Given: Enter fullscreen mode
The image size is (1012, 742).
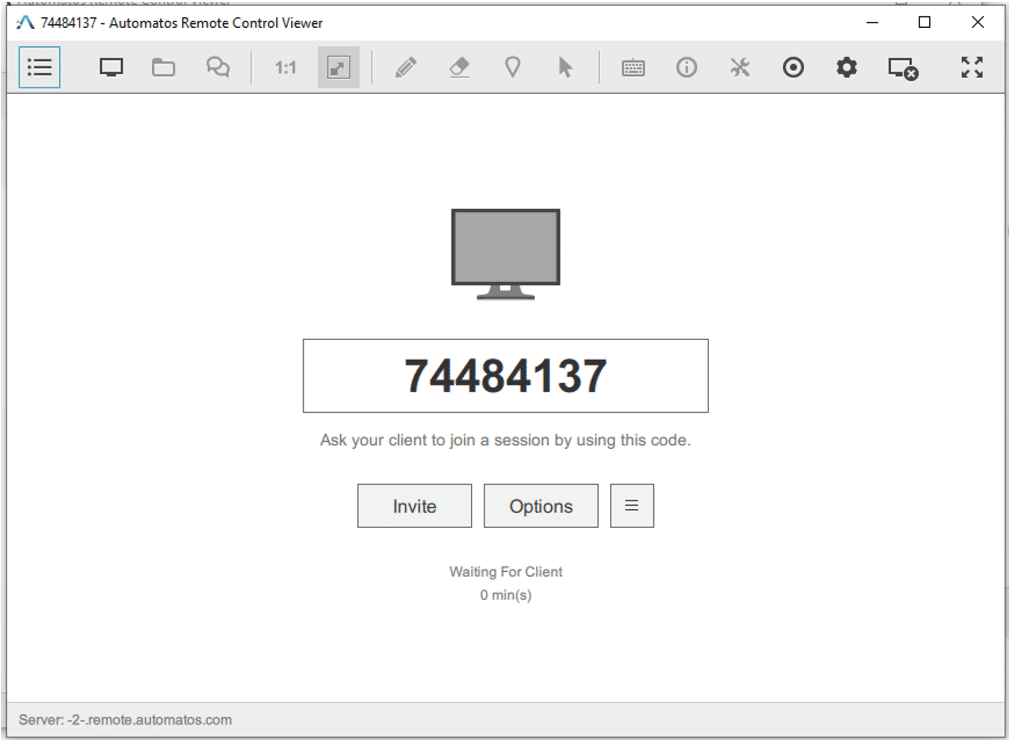Looking at the screenshot, I should coord(971,67).
